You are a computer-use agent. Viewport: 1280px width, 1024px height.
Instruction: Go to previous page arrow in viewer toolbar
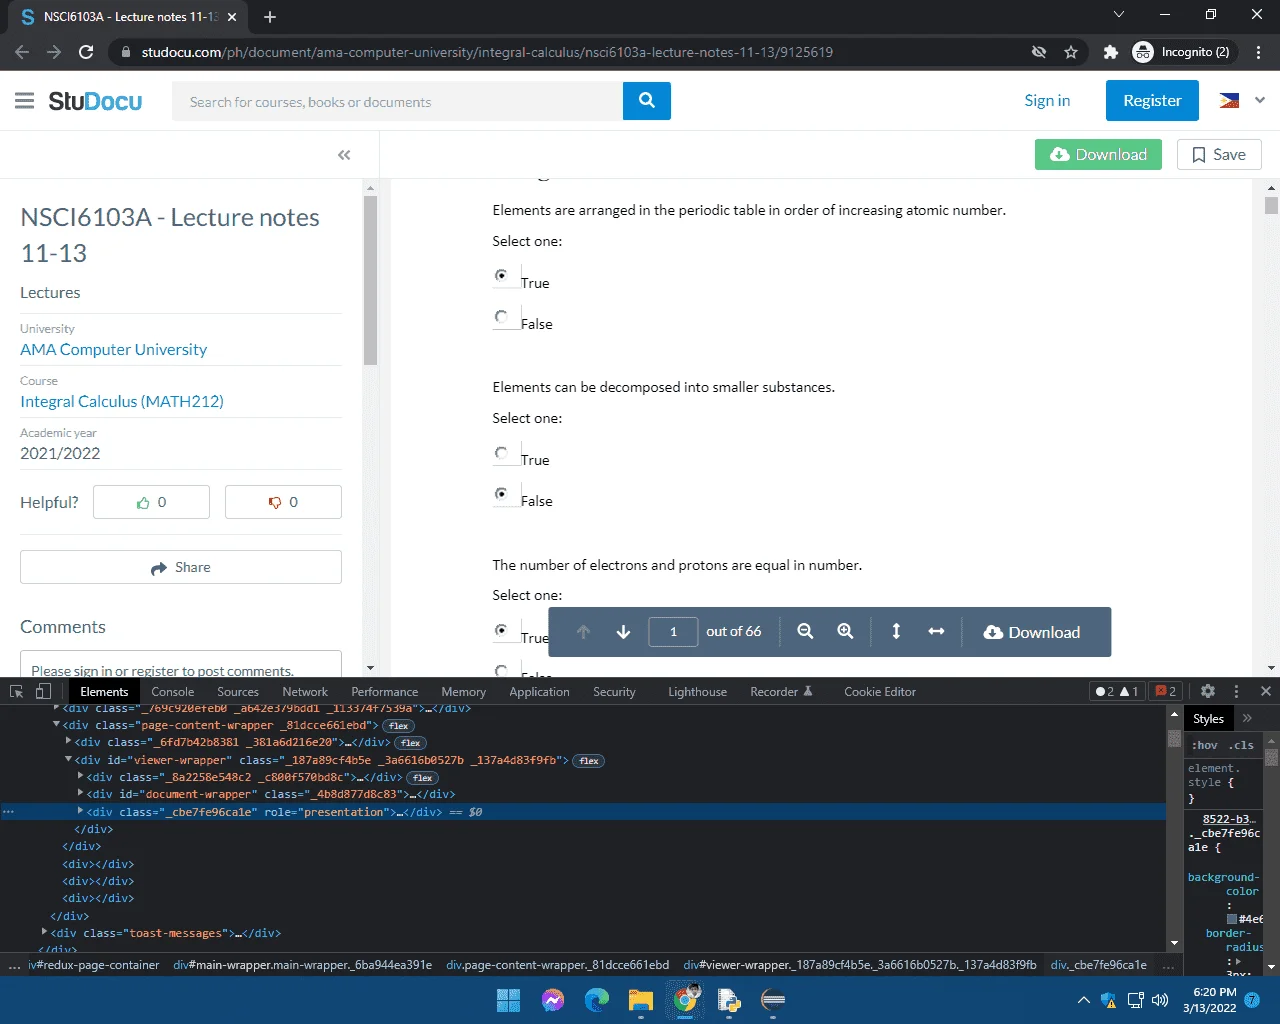584,632
